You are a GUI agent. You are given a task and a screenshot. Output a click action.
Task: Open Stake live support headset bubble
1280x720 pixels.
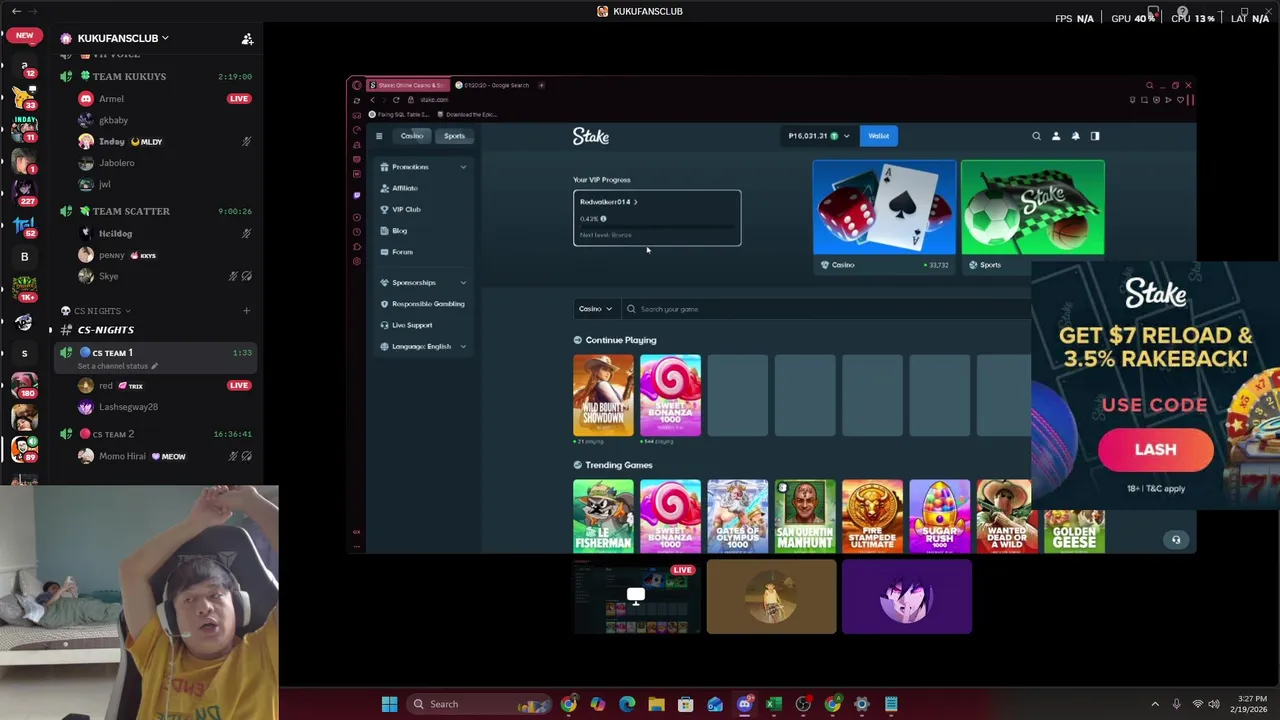click(x=1176, y=540)
